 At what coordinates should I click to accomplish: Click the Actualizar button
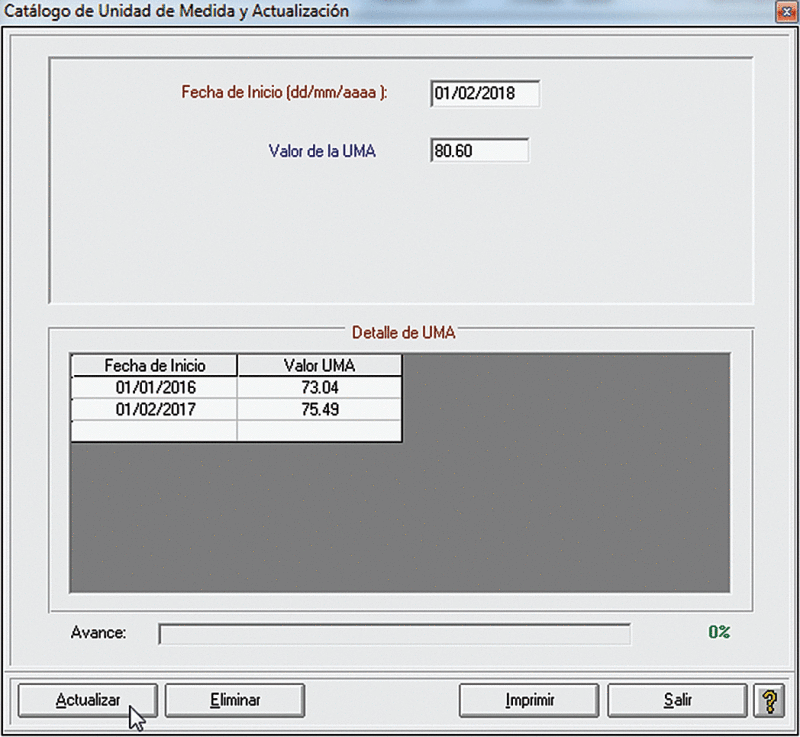88,700
